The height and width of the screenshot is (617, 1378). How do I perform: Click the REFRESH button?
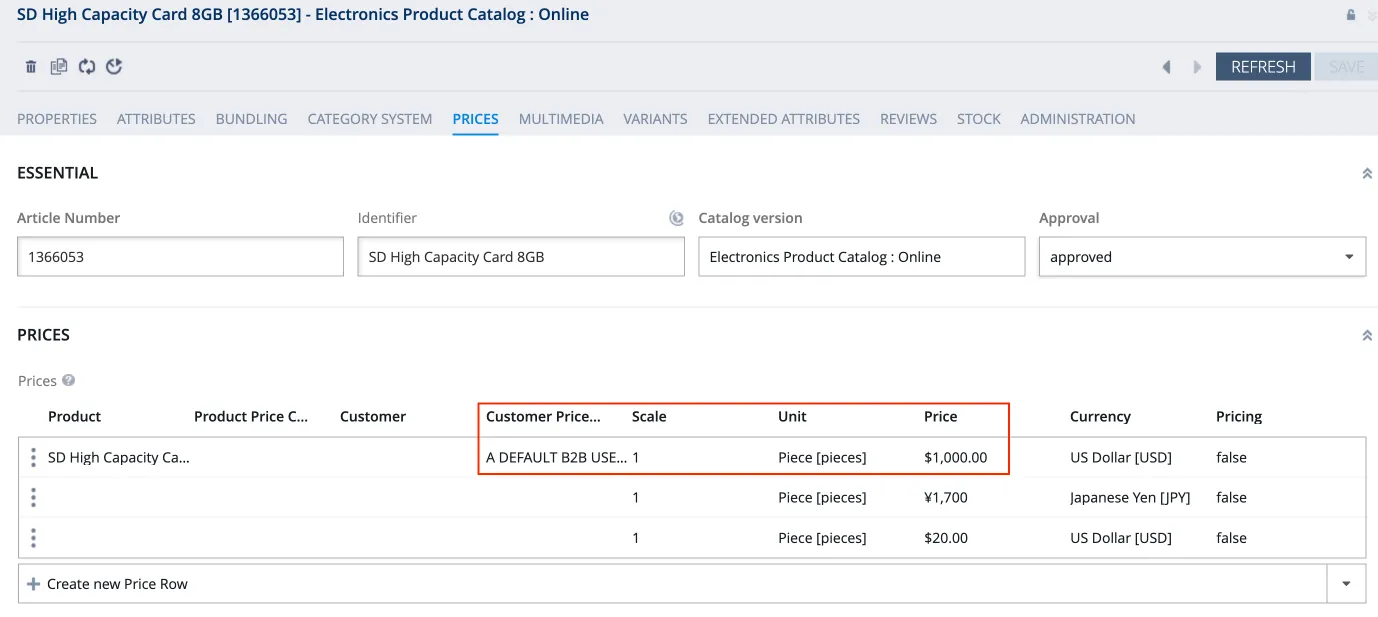[1263, 67]
